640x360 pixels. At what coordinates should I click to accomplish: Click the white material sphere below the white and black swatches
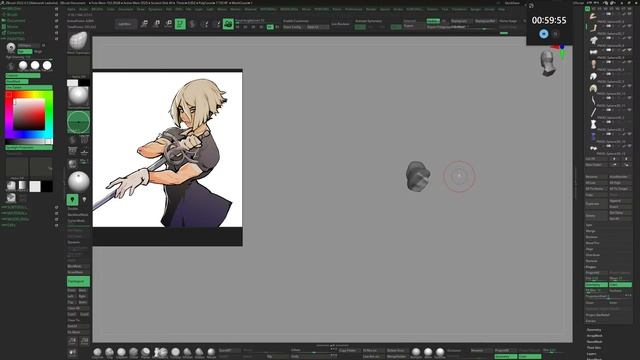[x=78, y=97]
